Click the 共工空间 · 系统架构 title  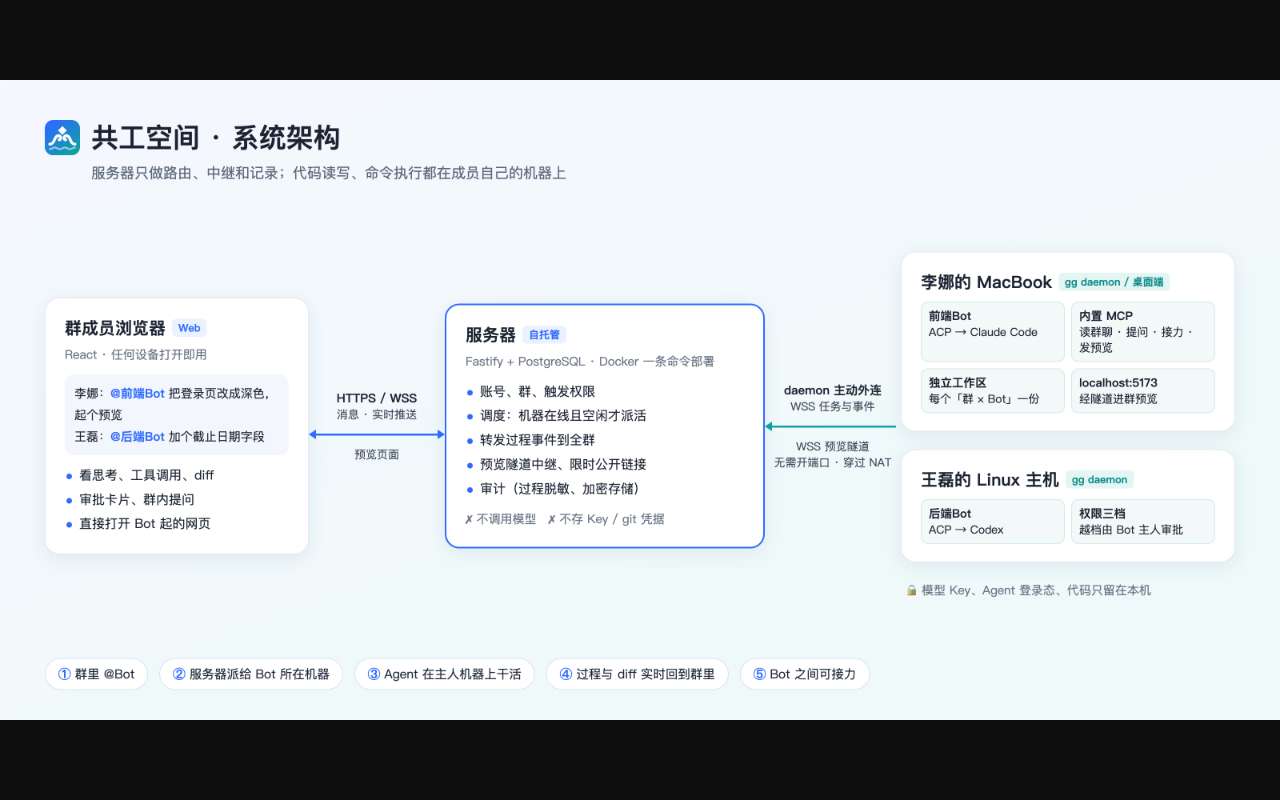[x=216, y=138]
